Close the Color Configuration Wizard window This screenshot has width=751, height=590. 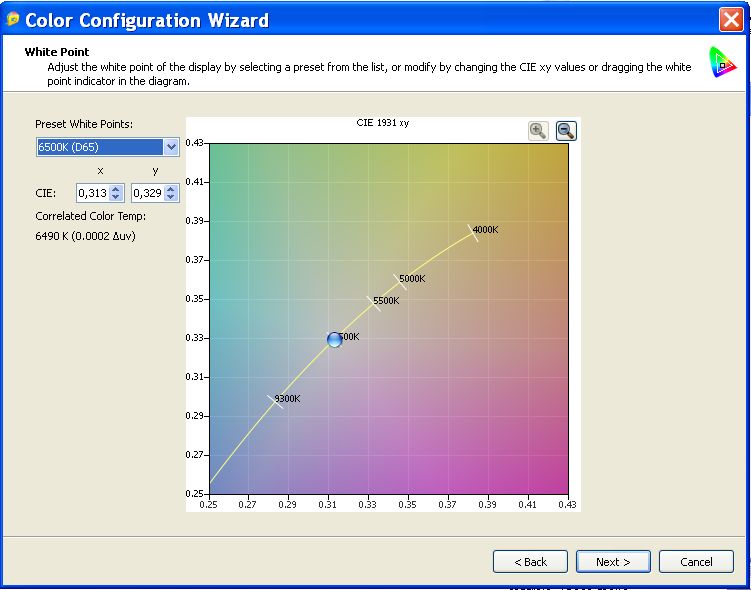731,19
